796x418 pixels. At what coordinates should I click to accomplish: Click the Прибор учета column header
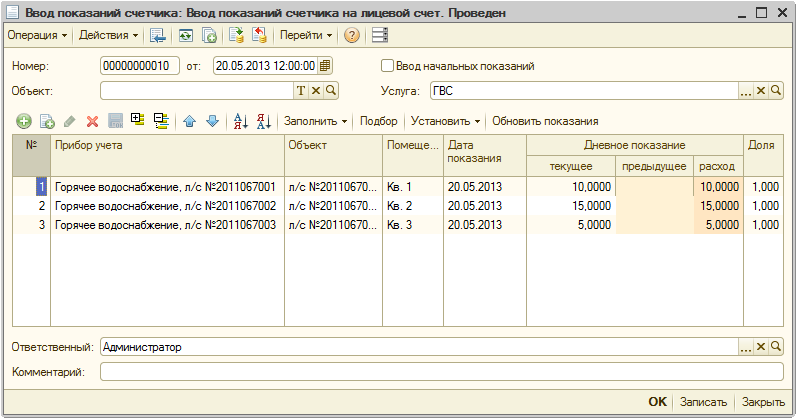167,155
